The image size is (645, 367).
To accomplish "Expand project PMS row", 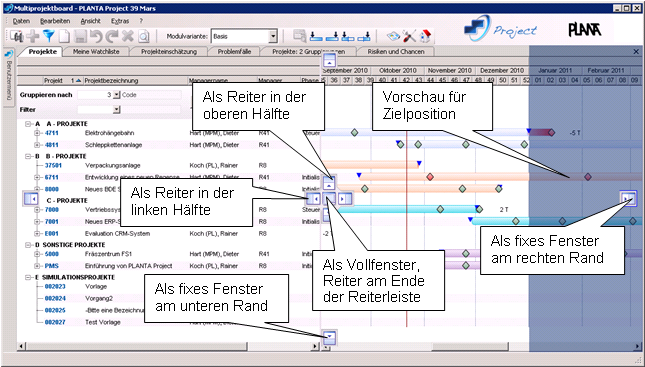I will coord(37,266).
